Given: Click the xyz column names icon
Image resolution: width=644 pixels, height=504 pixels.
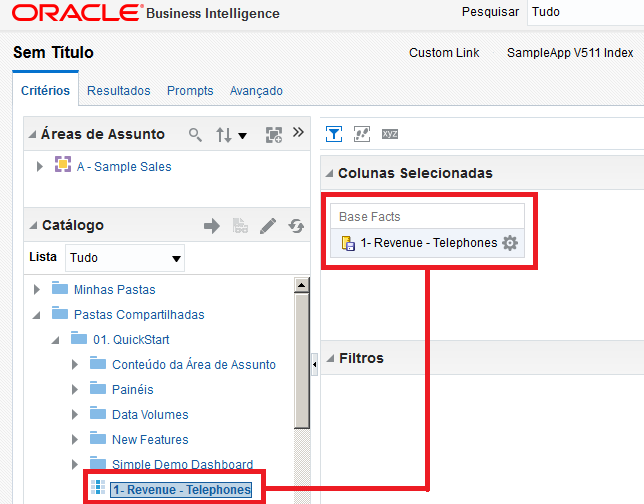Looking at the screenshot, I should (x=390, y=134).
